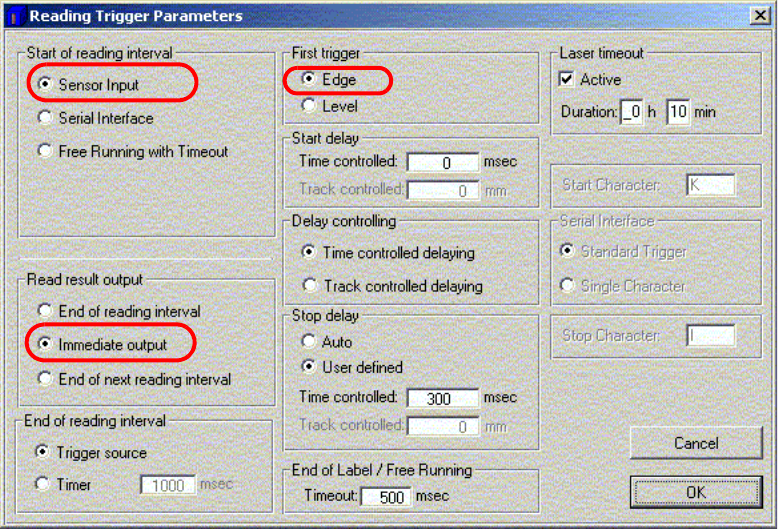Click the laser Duration hours field

point(631,112)
